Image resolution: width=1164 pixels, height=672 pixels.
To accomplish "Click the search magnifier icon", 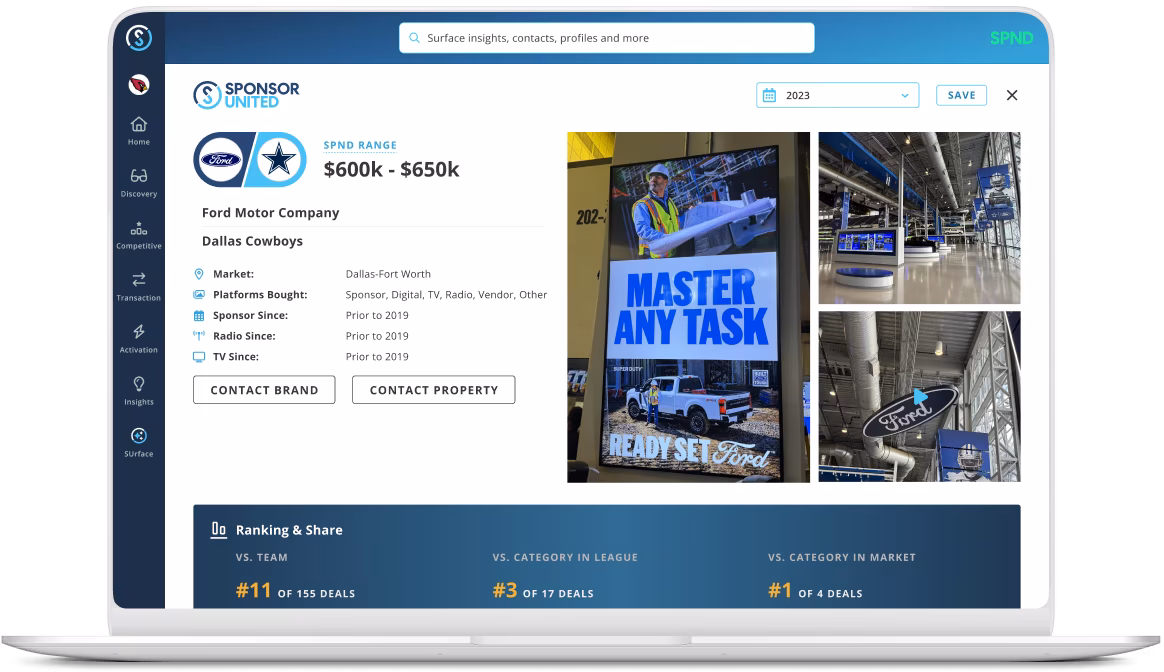I will tap(414, 38).
